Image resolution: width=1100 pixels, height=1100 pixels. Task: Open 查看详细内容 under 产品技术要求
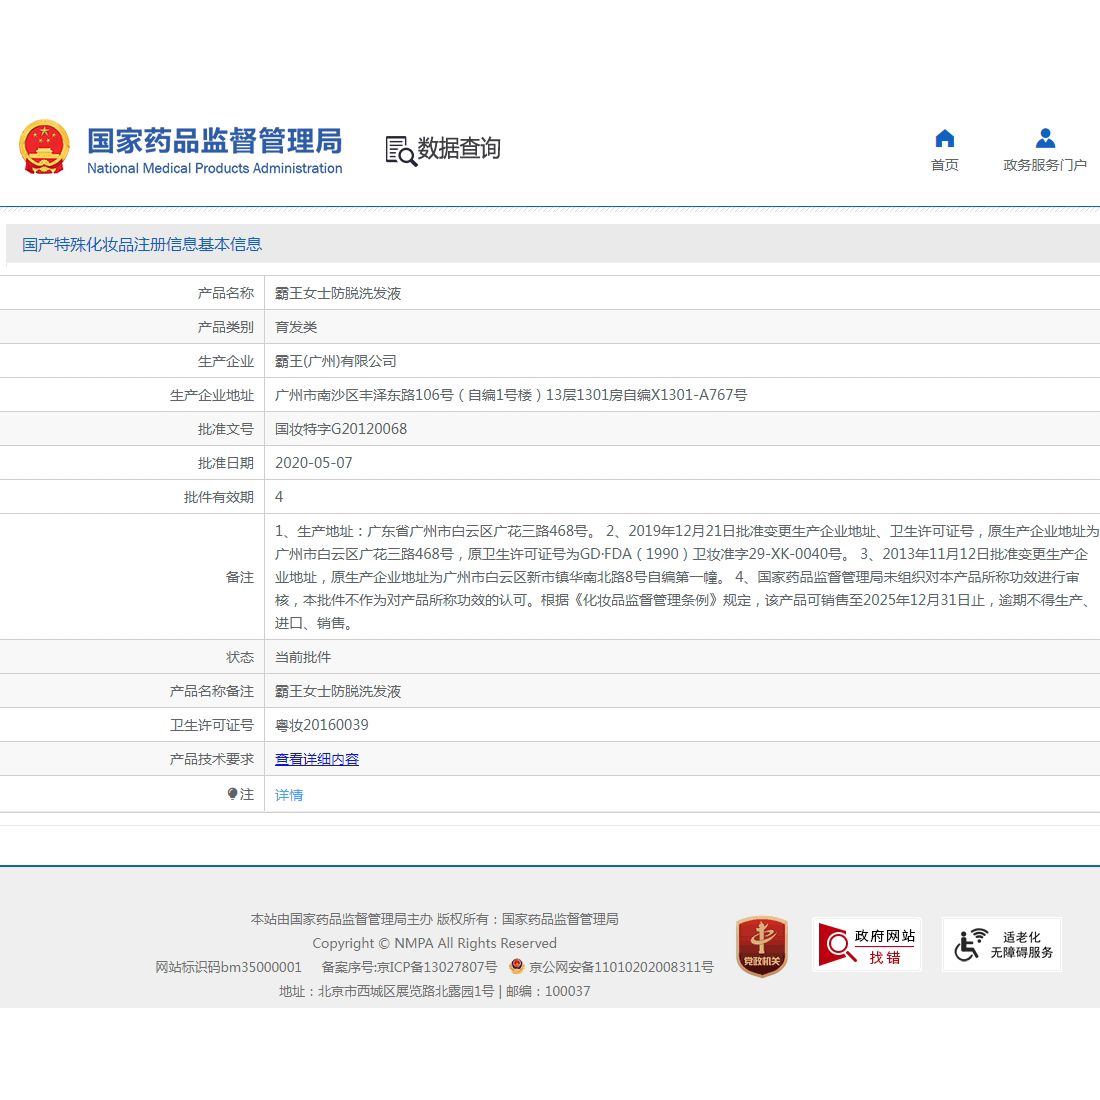pyautogui.click(x=316, y=759)
